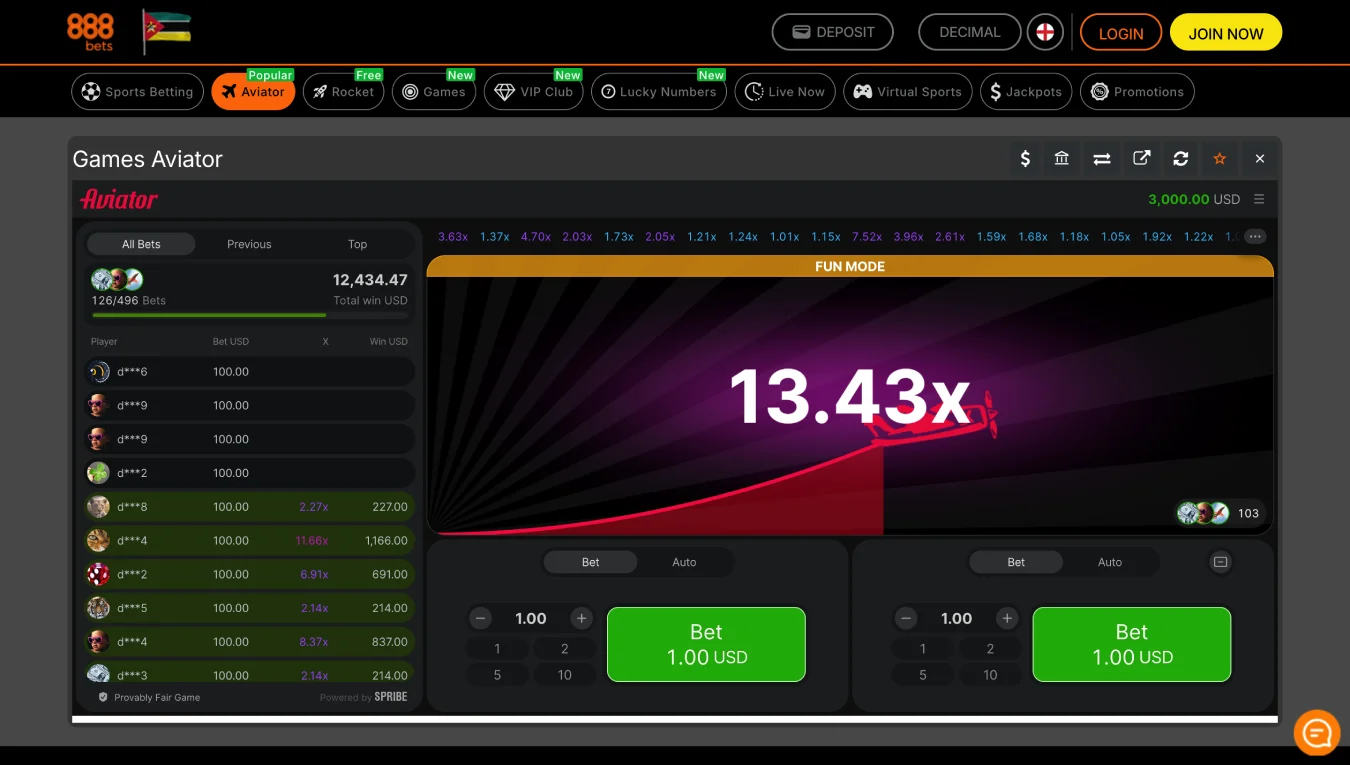Open the Virtual Sports menu item
Image resolution: width=1350 pixels, height=765 pixels.
pos(908,92)
